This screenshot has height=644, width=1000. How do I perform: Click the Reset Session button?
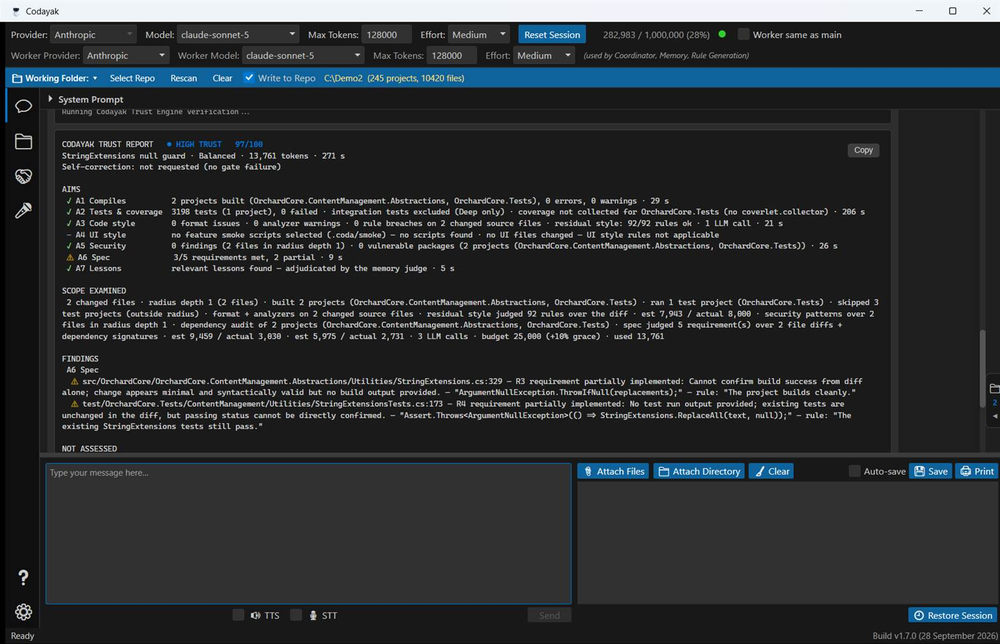[x=552, y=34]
